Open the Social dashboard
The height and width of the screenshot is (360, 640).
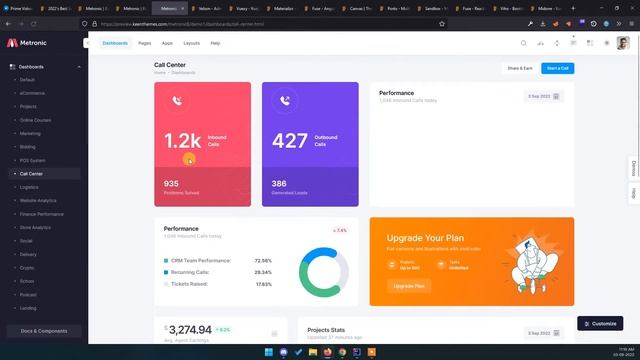(x=26, y=241)
